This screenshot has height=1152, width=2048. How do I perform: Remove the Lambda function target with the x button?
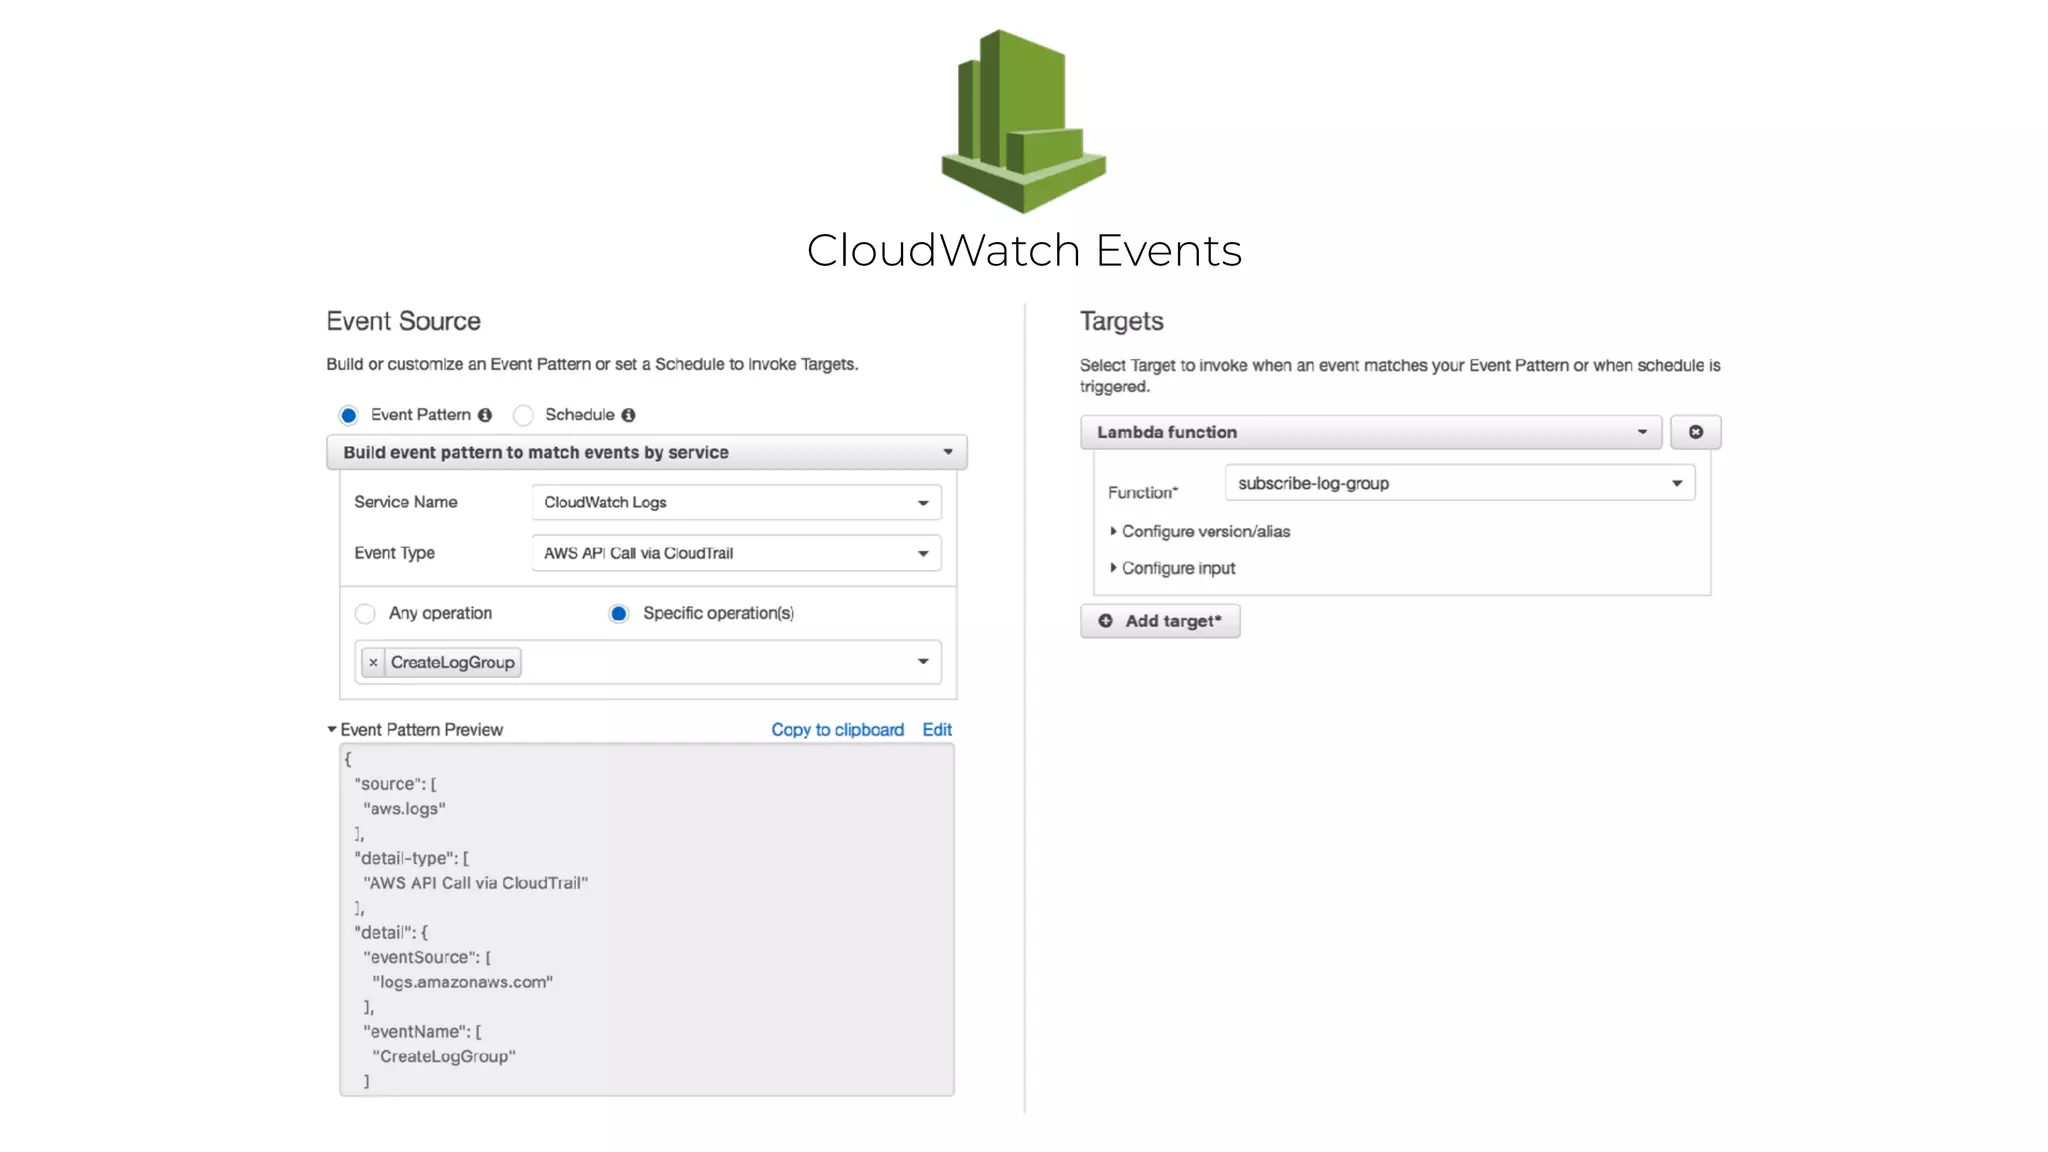(x=1696, y=432)
